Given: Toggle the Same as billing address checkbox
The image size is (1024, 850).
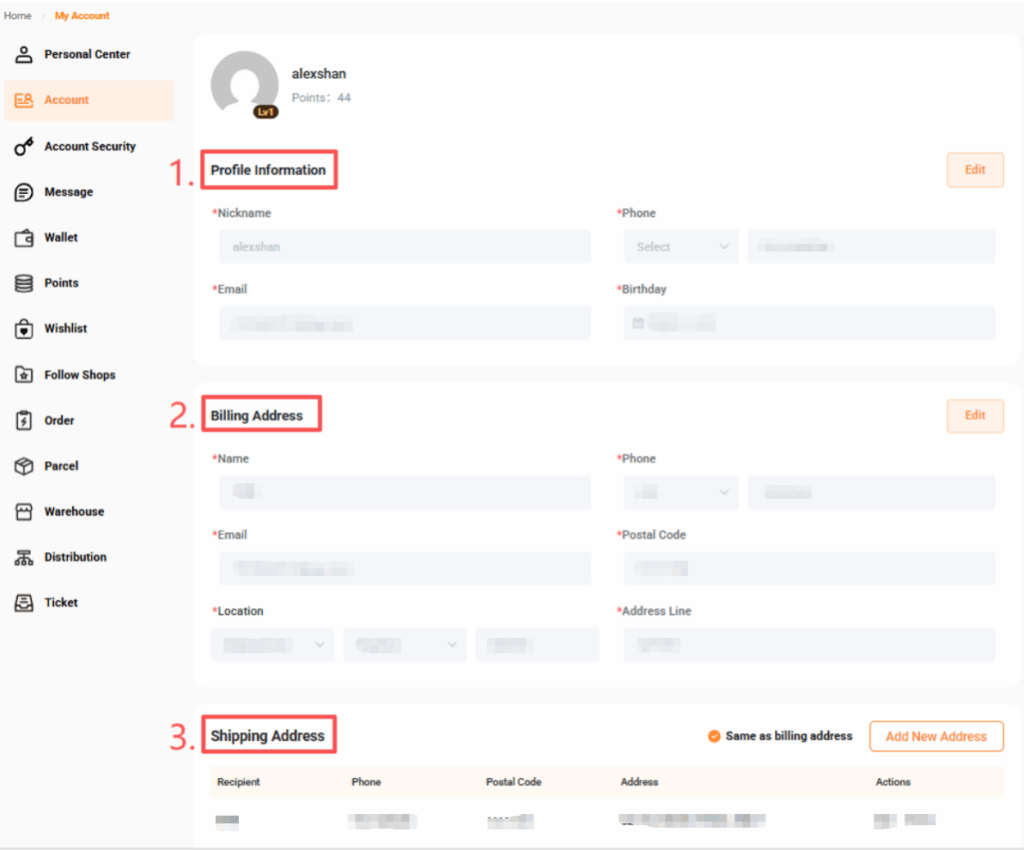Looking at the screenshot, I should point(714,736).
